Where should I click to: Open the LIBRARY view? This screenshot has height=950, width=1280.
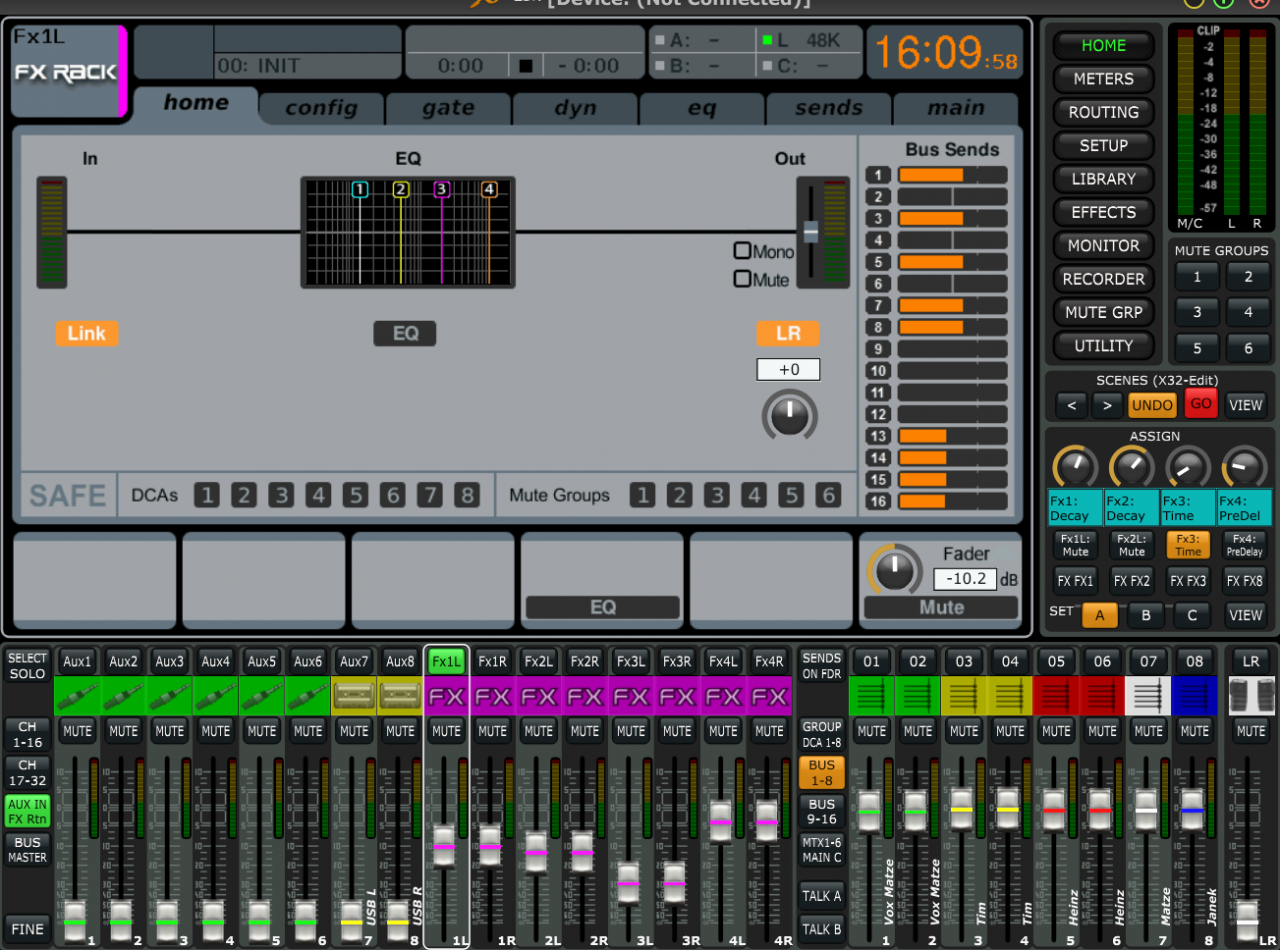click(1103, 179)
